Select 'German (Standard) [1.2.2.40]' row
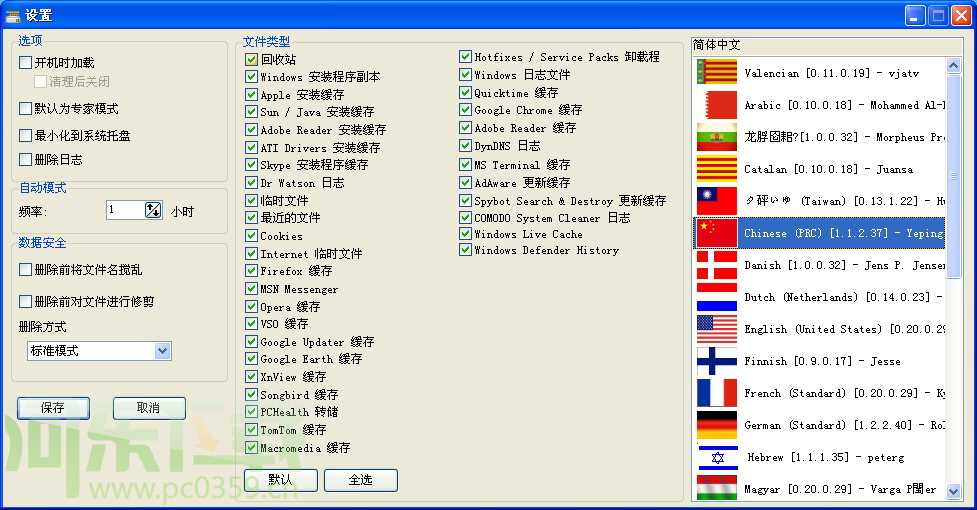 point(820,425)
